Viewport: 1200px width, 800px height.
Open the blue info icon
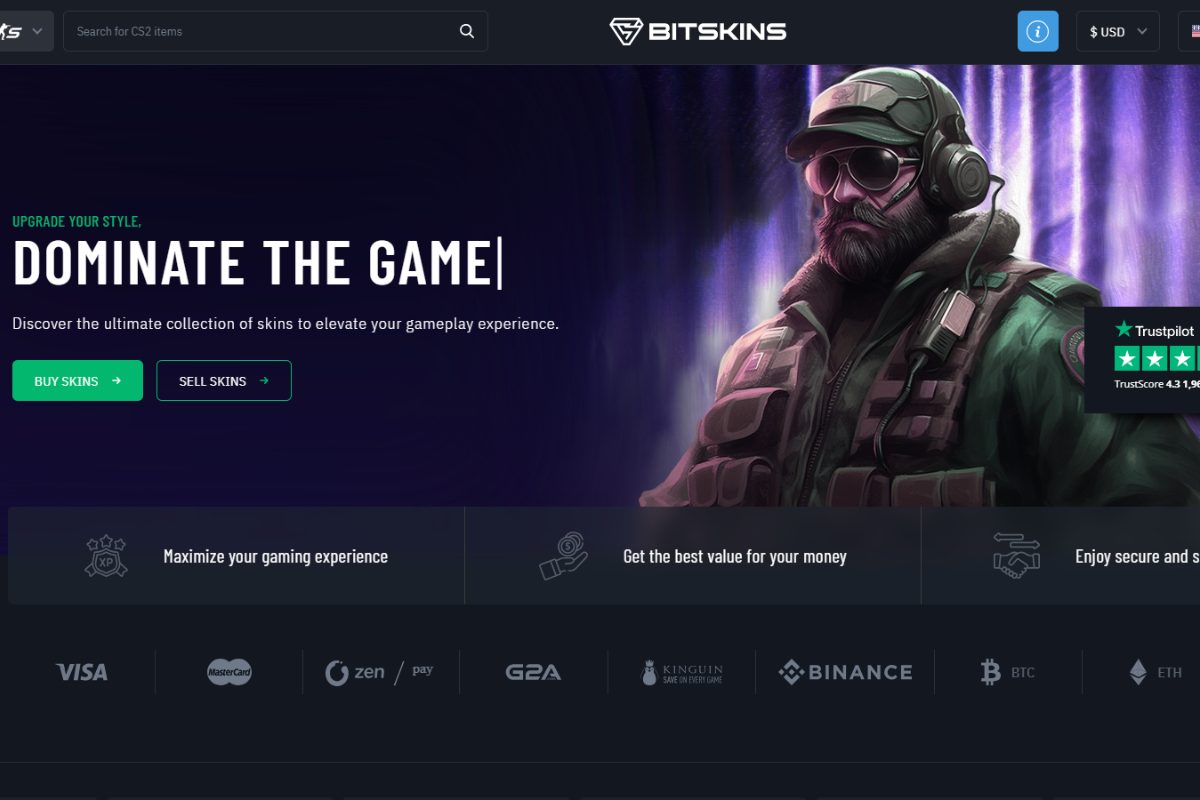point(1038,31)
